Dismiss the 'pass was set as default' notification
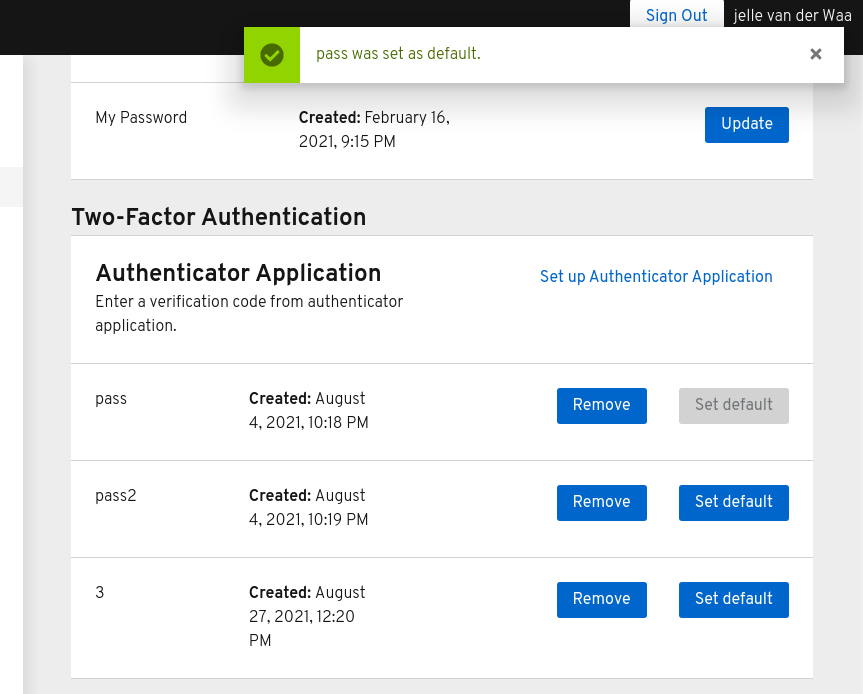 coord(815,54)
